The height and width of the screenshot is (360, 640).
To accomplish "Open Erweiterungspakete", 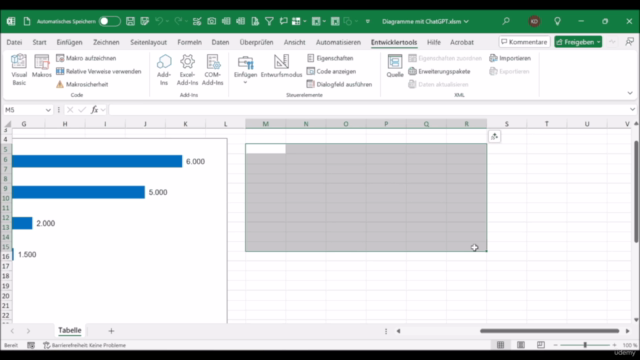I will coord(439,71).
